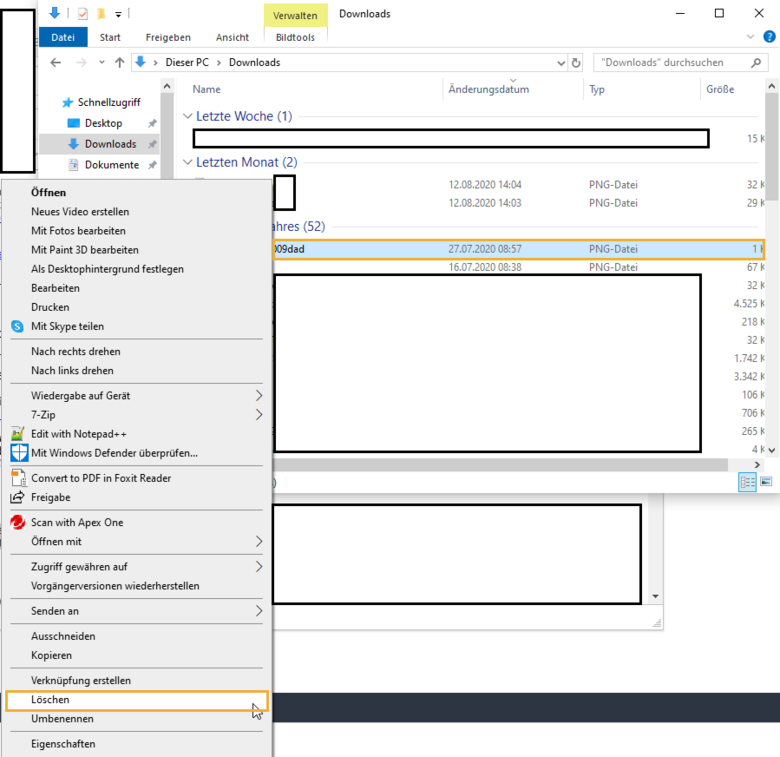Switch to large thumbnails view icon
This screenshot has height=757, width=780.
coord(766,481)
